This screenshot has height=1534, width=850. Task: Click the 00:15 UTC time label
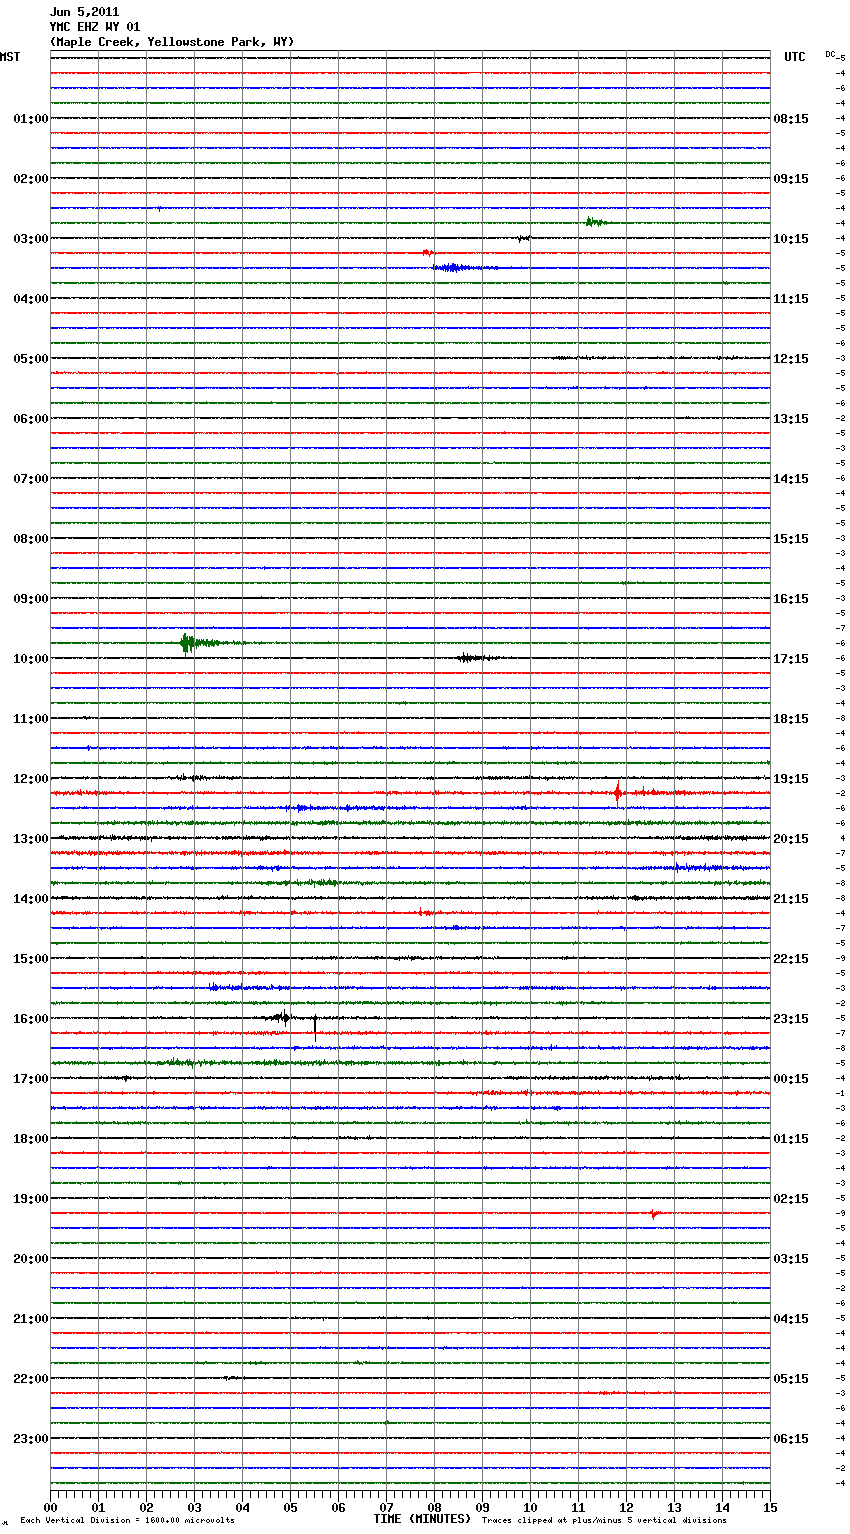(791, 1079)
